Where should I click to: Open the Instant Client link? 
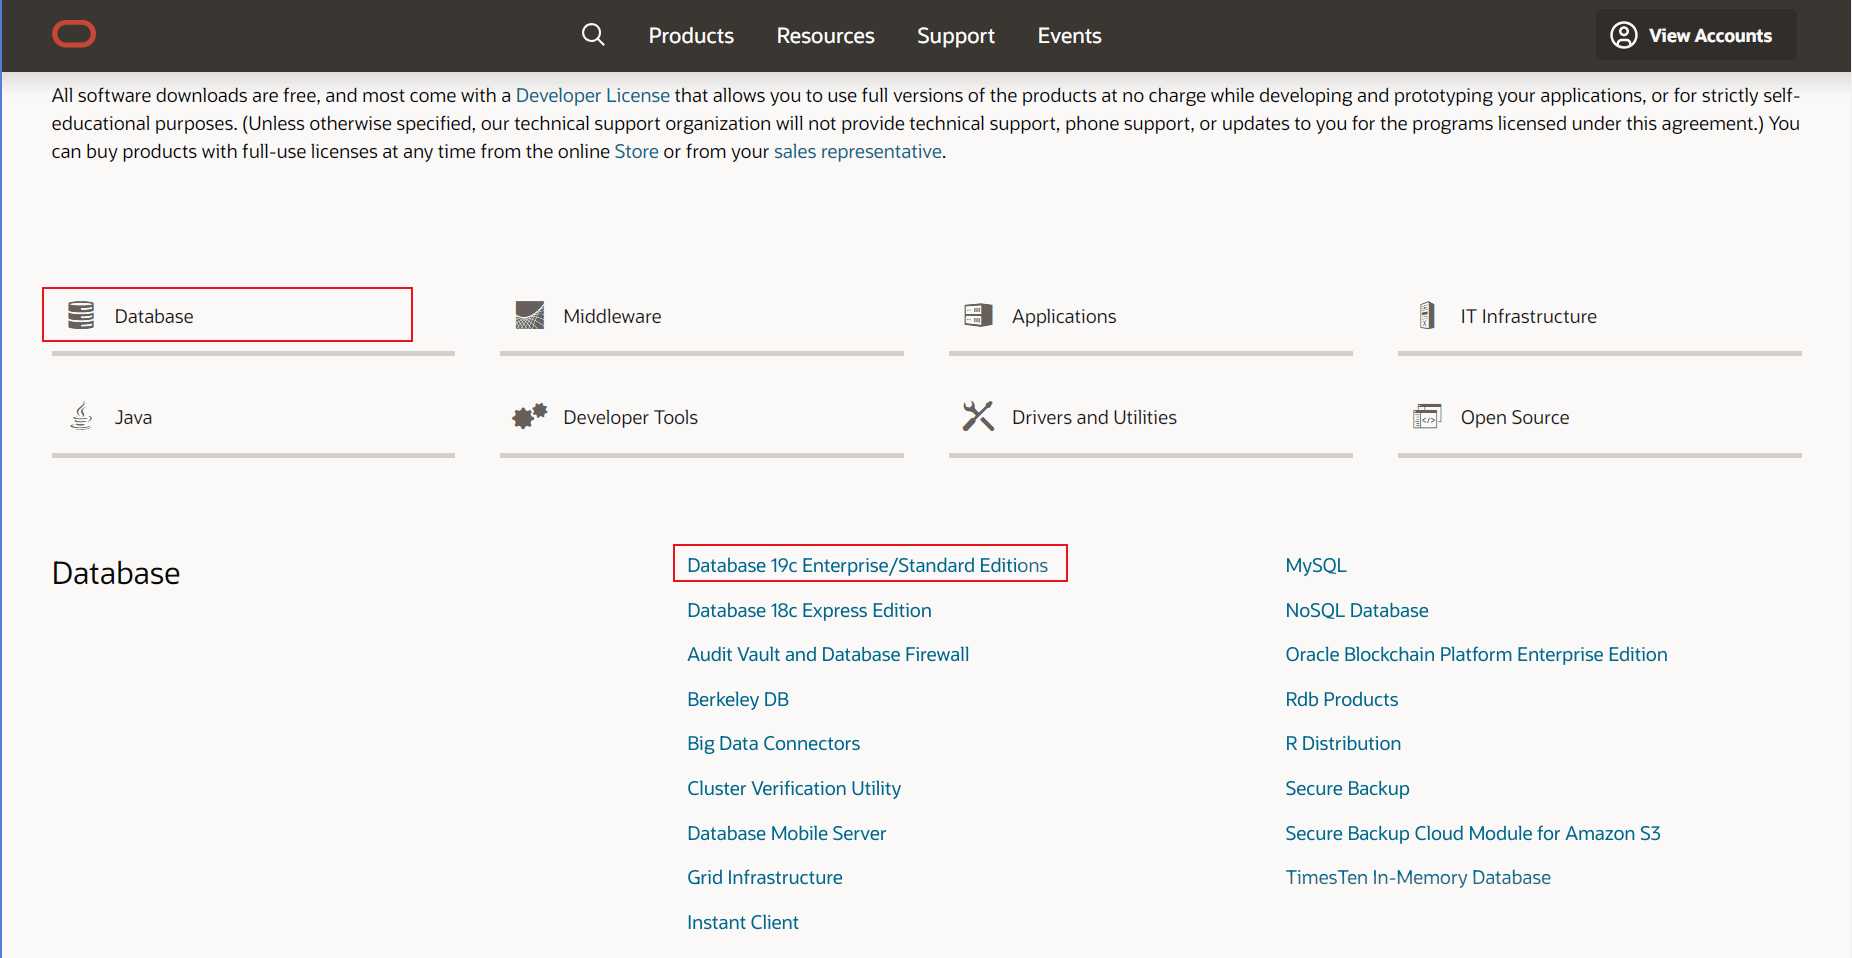pos(743,922)
